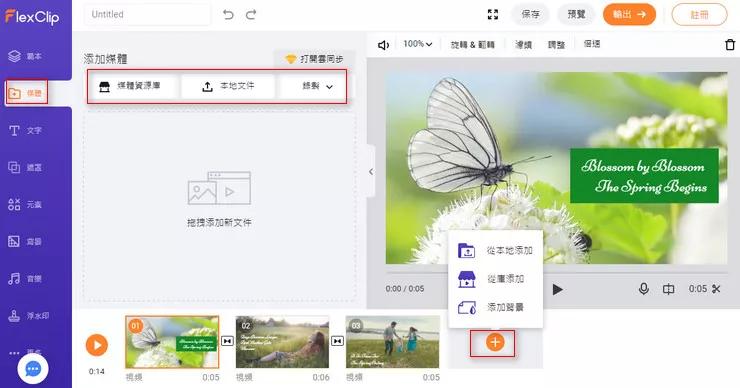Play the whole timeline with orange button
Screen dimensions: 740x388
click(x=97, y=345)
